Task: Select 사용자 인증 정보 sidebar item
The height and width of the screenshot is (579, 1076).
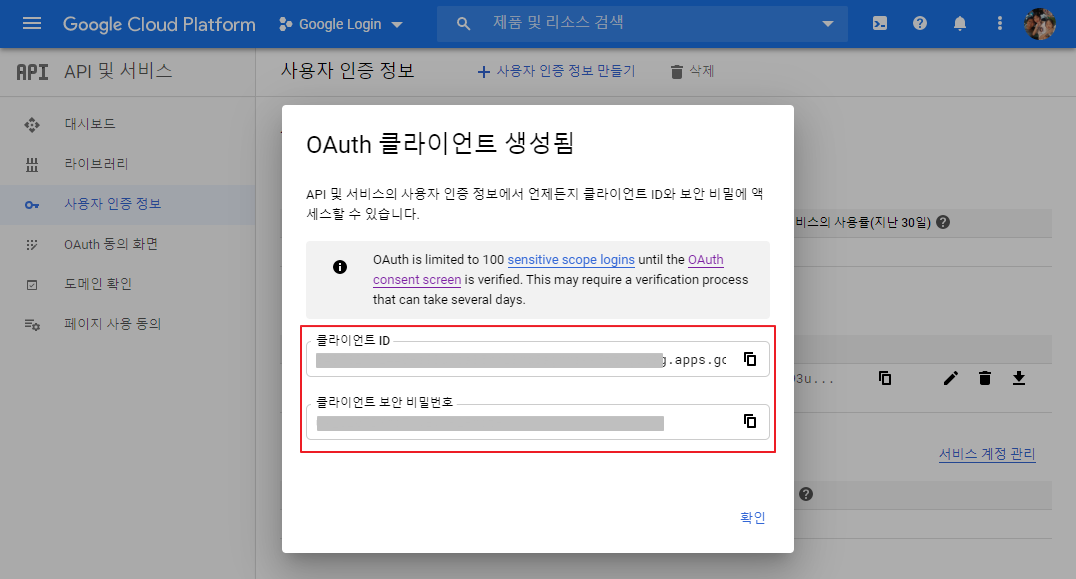Action: 128,204
